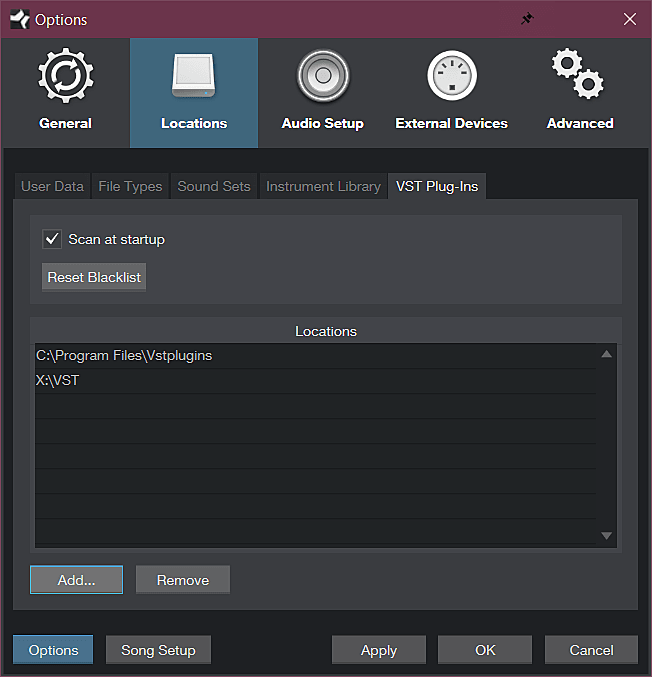Select the X:\VST location entry
The width and height of the screenshot is (652, 677).
pyautogui.click(x=58, y=380)
